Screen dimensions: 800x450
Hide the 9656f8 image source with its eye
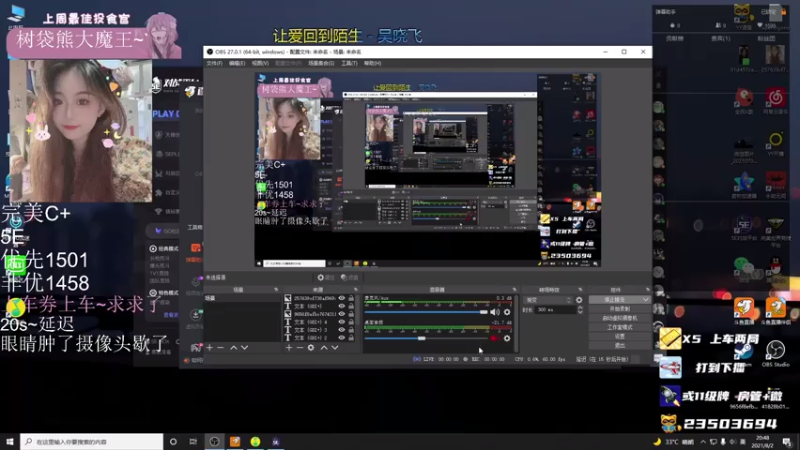(341, 314)
